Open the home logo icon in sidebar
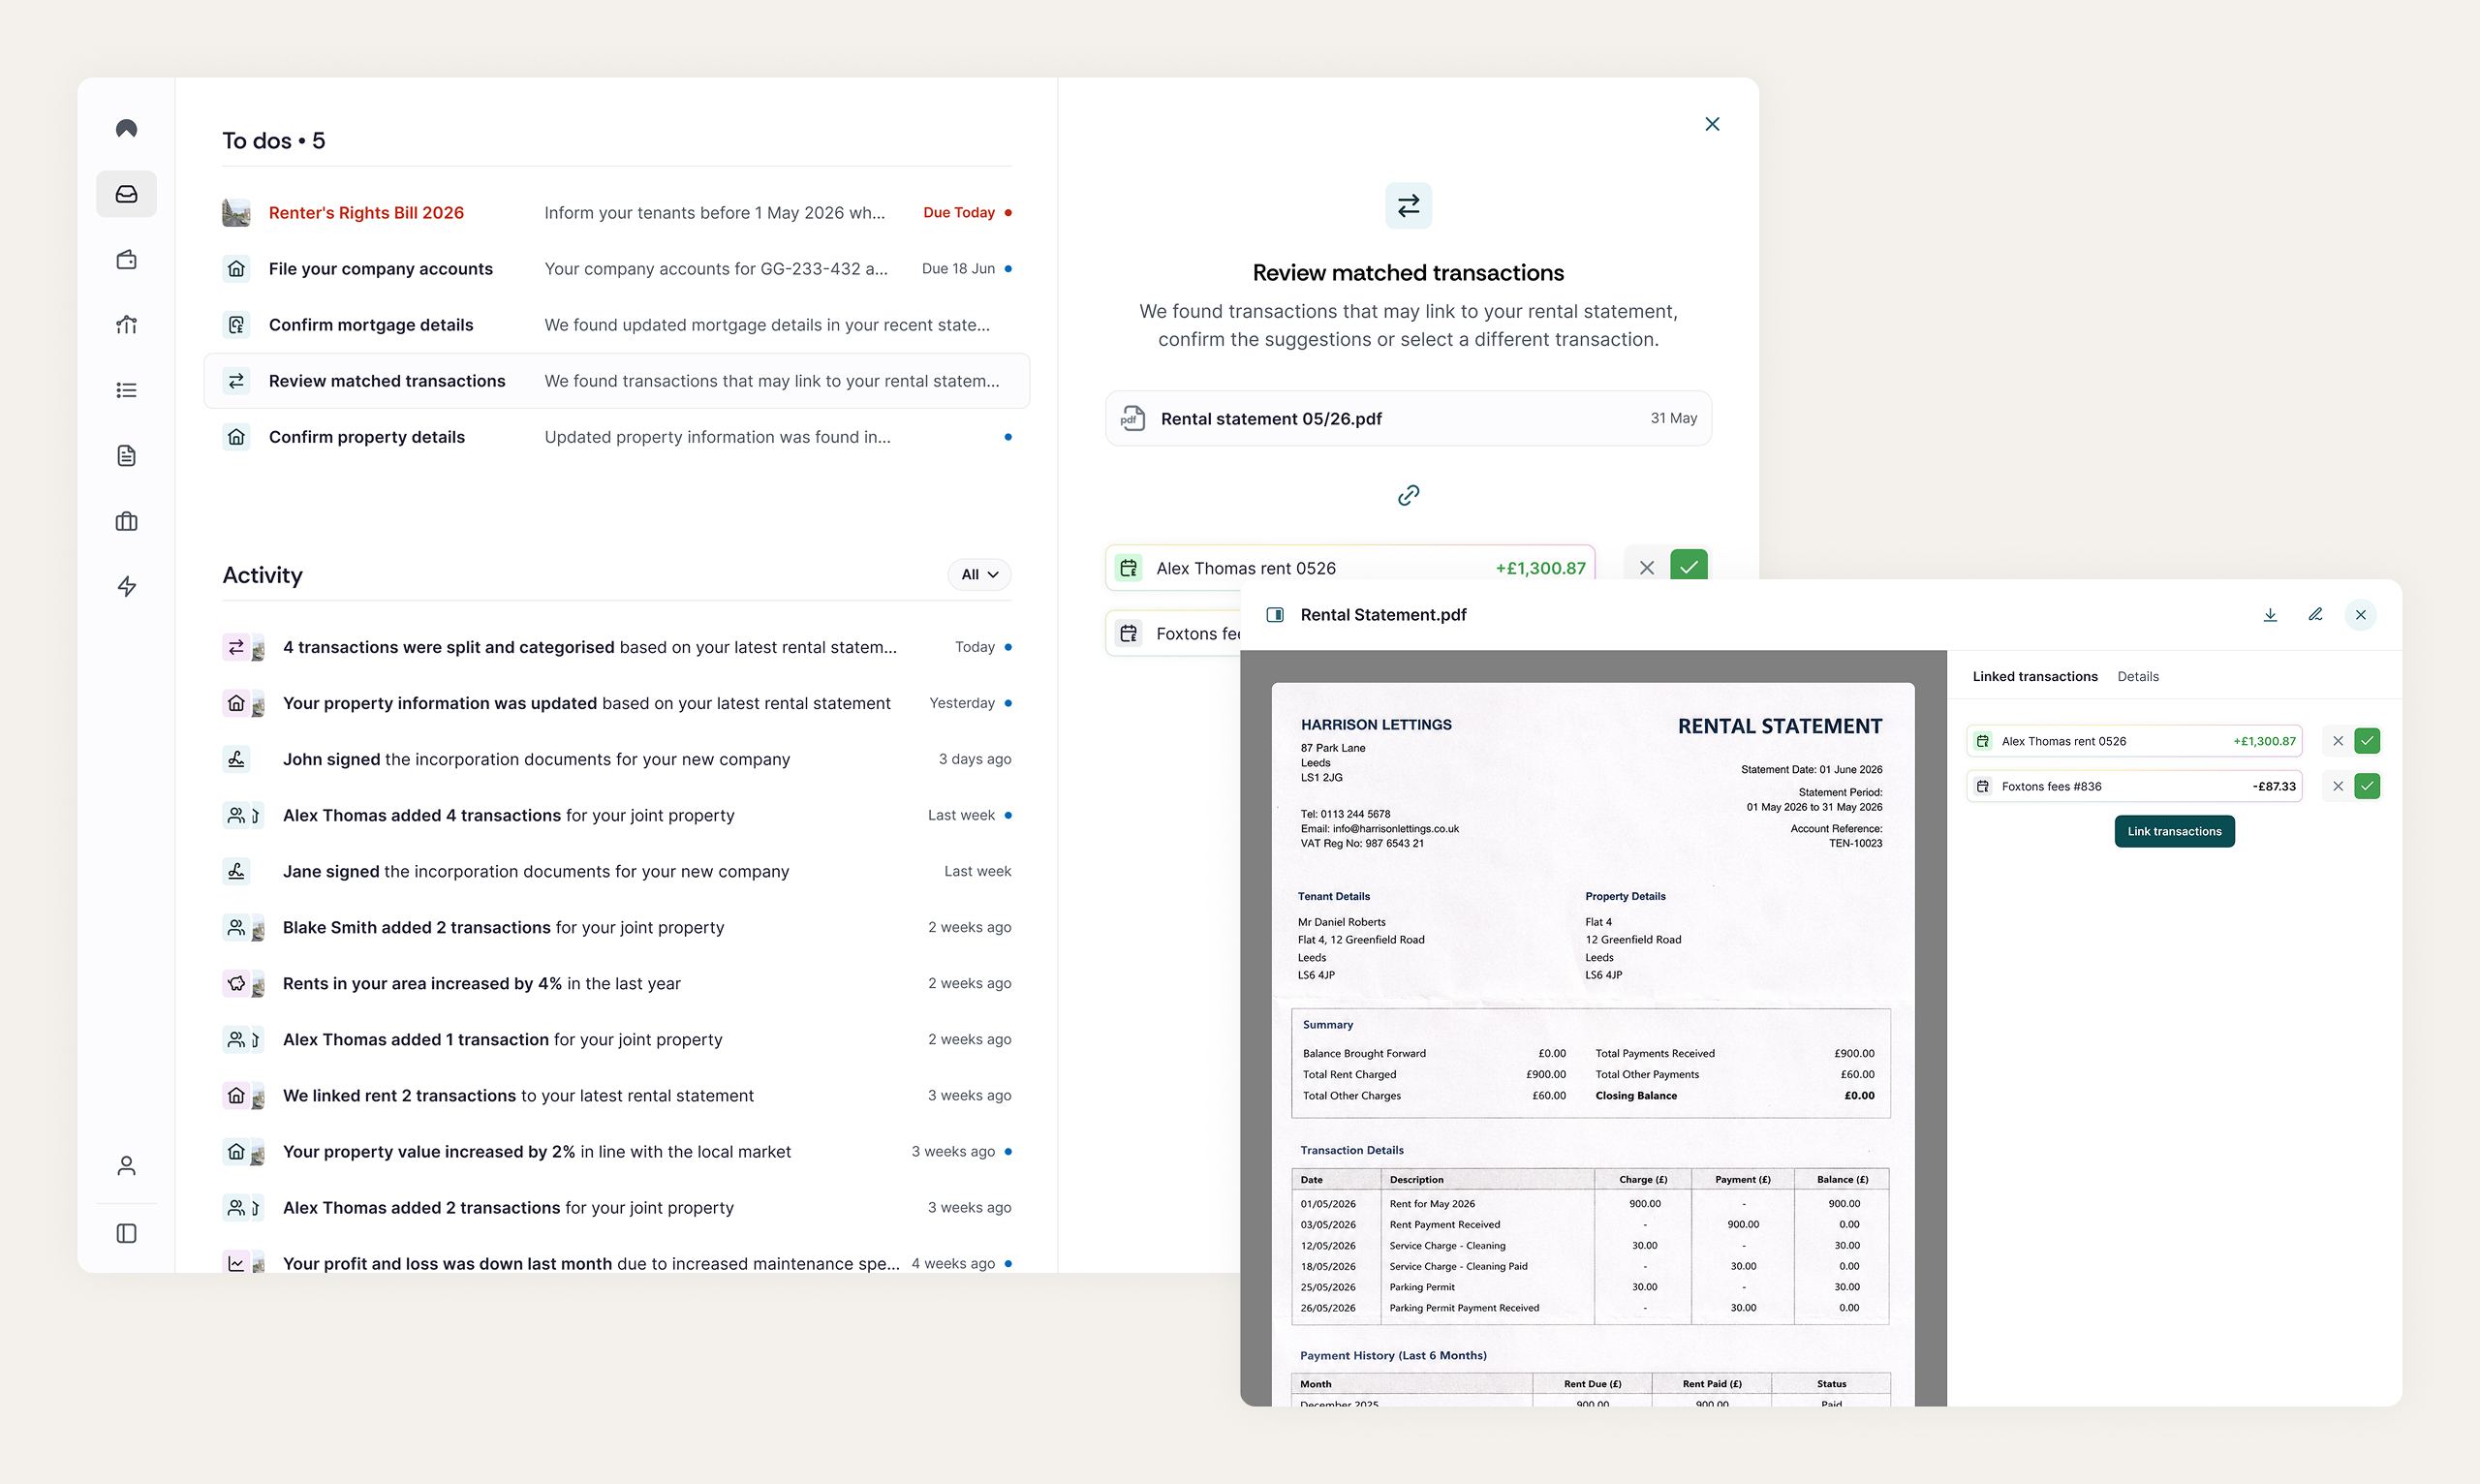This screenshot has height=1484, width=2480. point(126,128)
